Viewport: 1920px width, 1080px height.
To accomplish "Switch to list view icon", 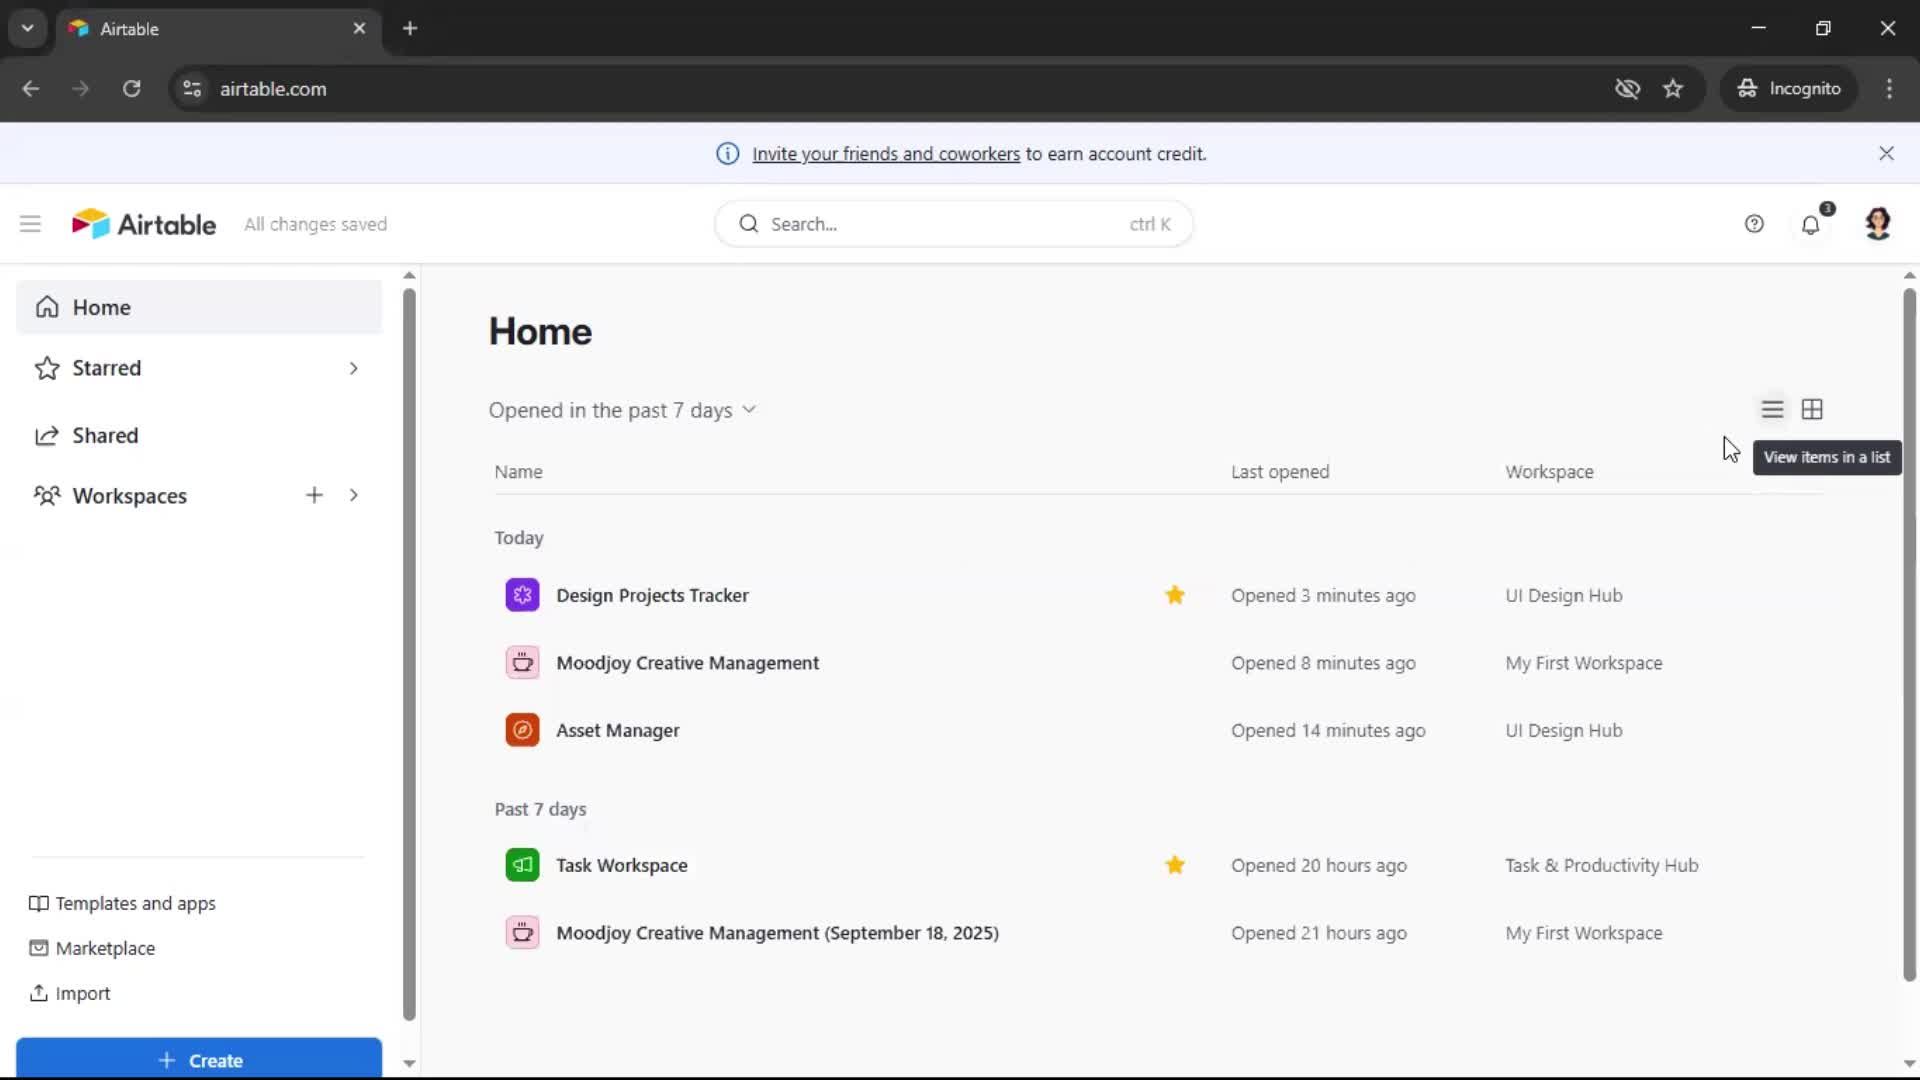I will tap(1772, 410).
